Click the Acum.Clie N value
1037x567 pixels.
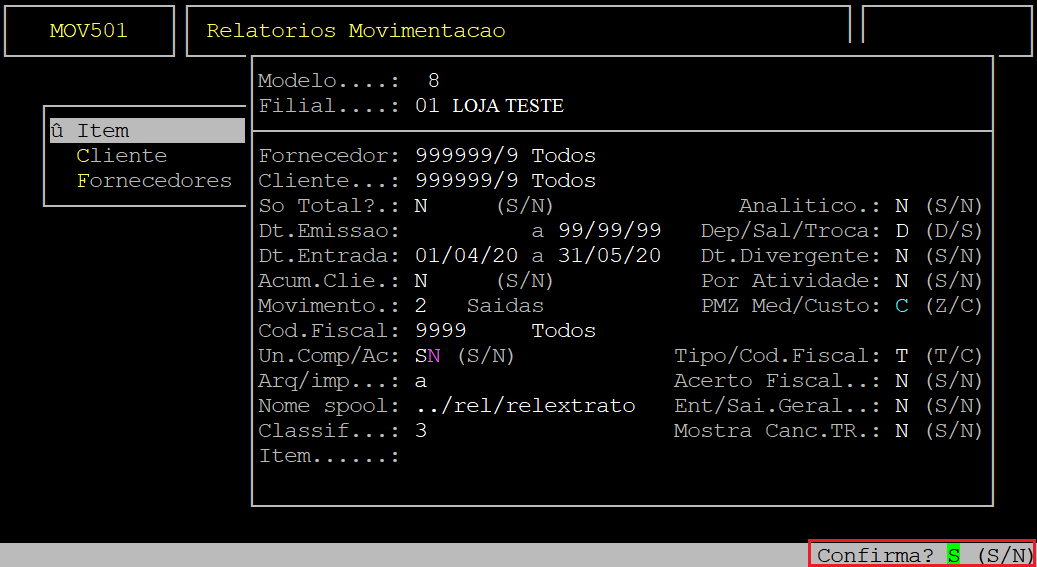(421, 281)
